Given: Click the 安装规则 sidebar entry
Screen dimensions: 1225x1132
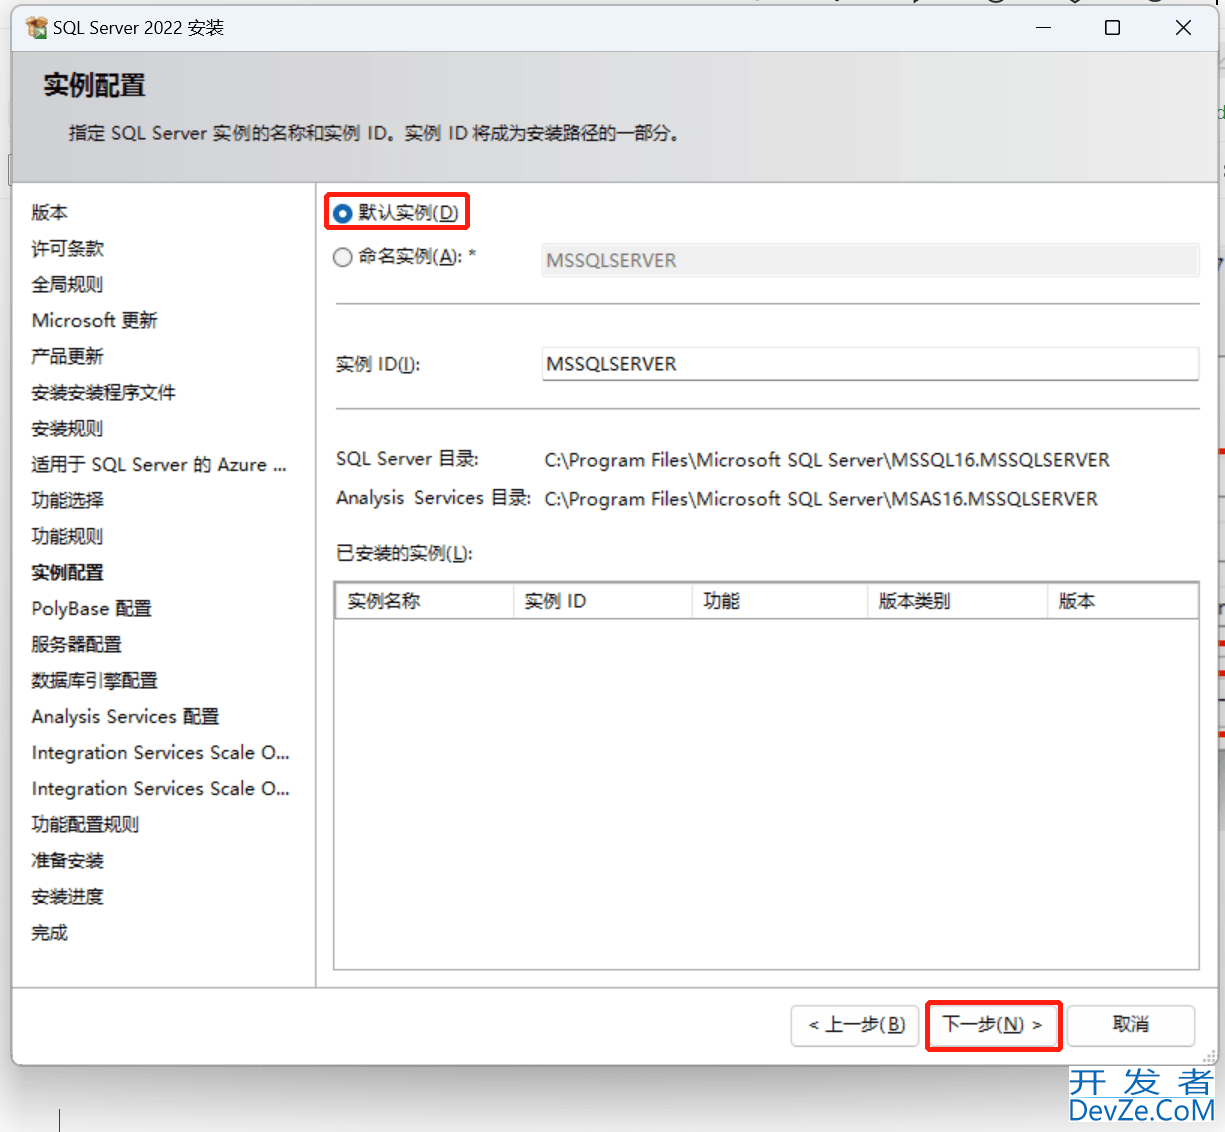Looking at the screenshot, I should (x=67, y=428).
